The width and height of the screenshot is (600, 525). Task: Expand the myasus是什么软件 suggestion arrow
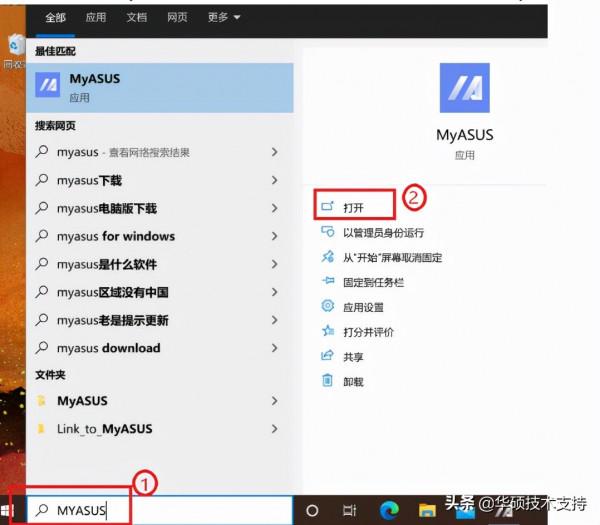(x=274, y=264)
